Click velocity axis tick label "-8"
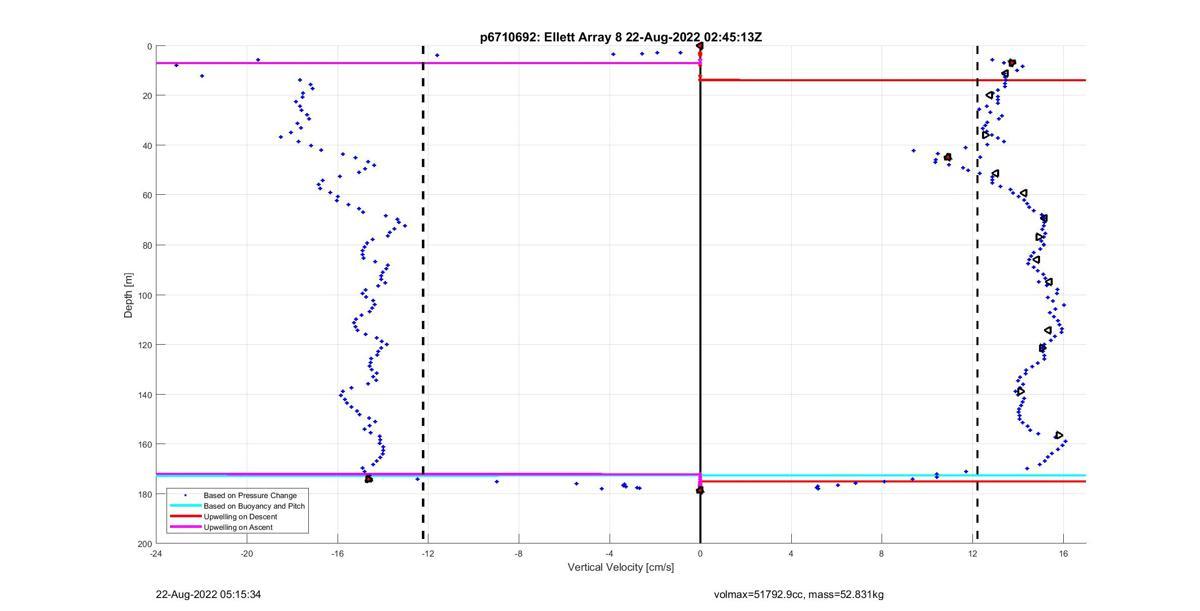Screen dimensions: 1200x611 519,553
